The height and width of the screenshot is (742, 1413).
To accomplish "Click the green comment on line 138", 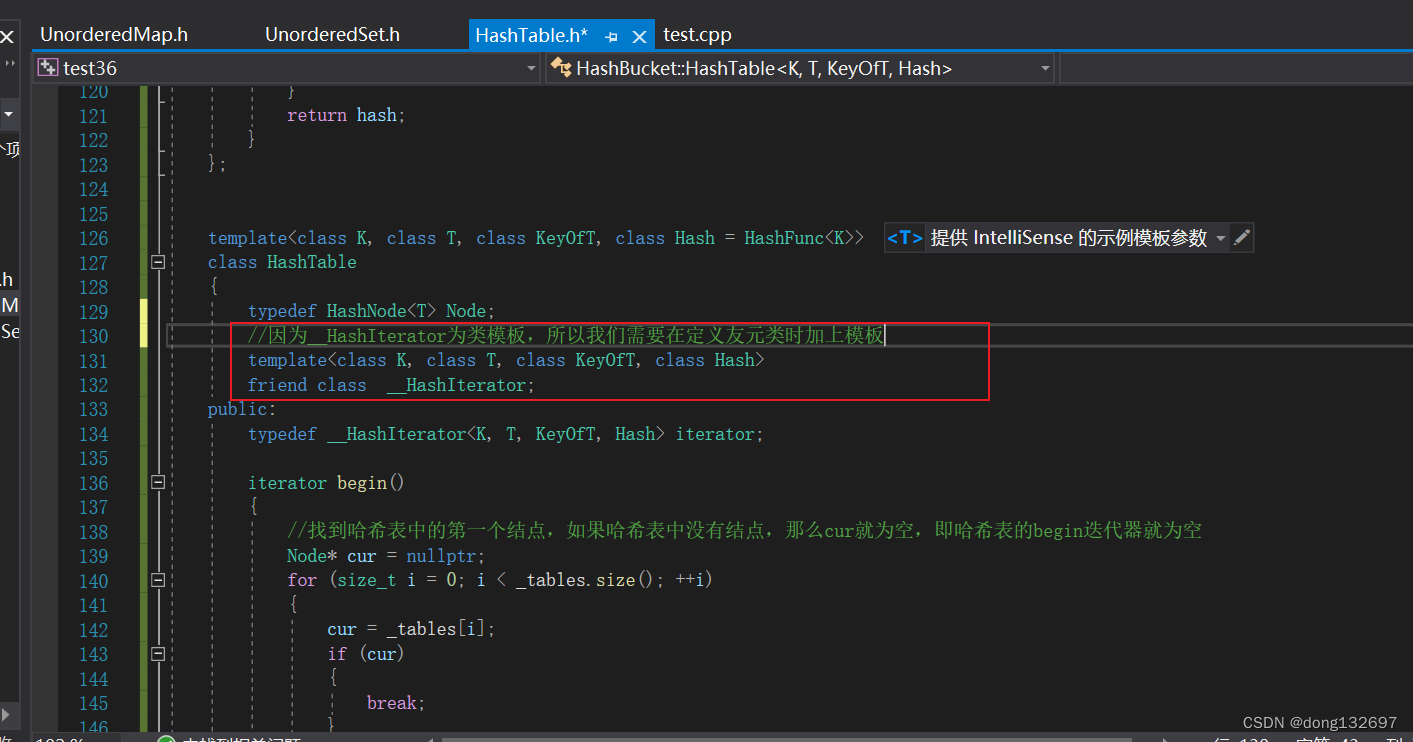I will 744,531.
